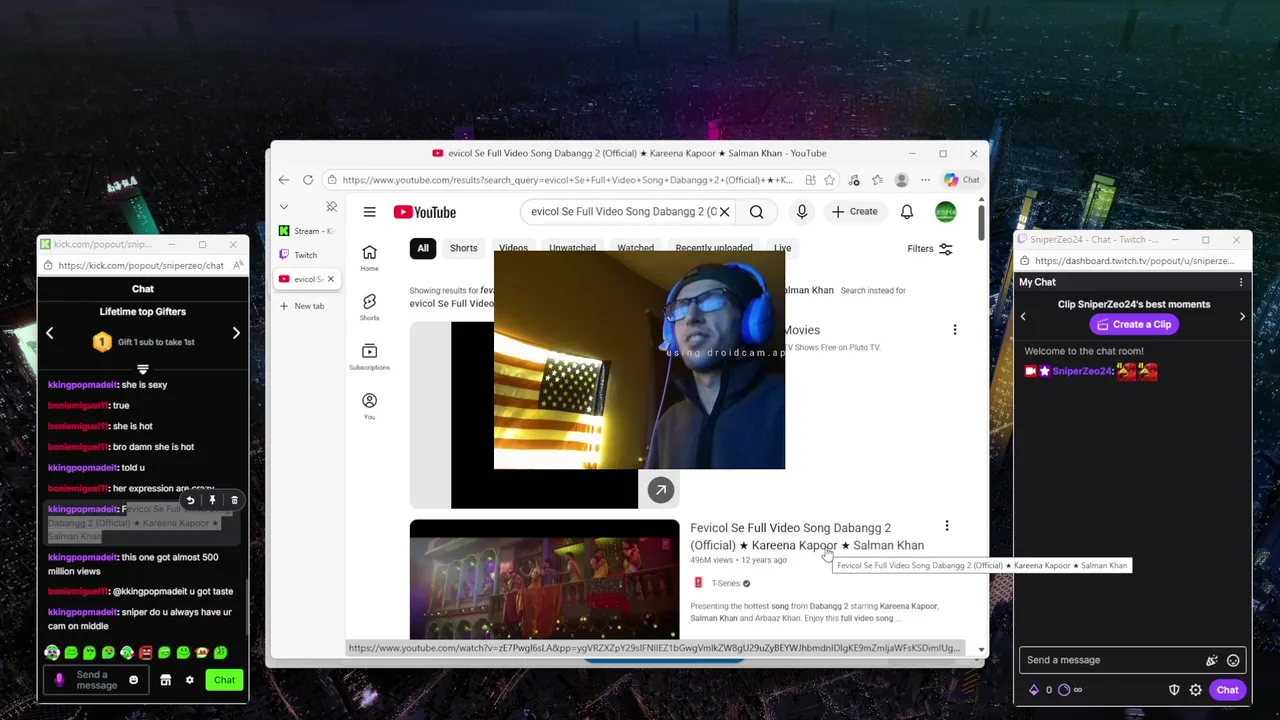The height and width of the screenshot is (720, 1280).
Task: Delete the highlighted Kick chat message
Action: tap(234, 500)
